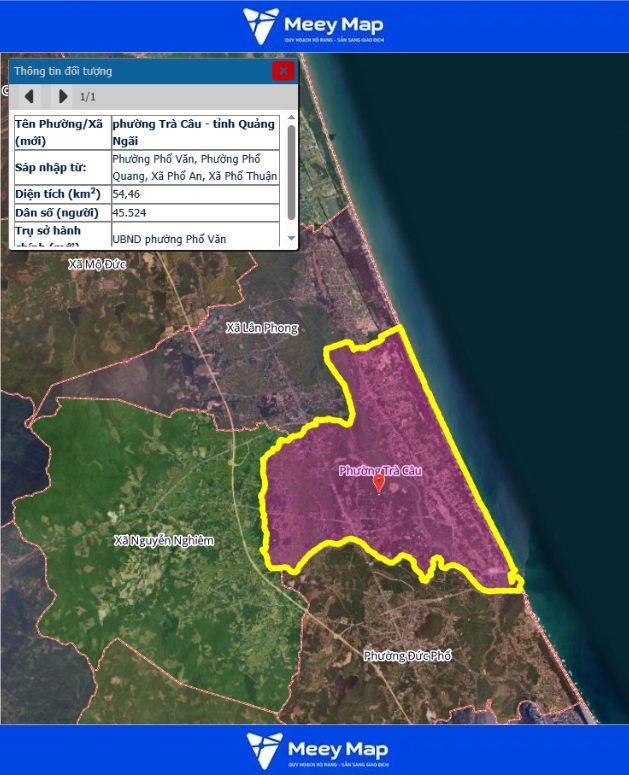Click the next record arrow in info panel
The width and height of the screenshot is (629, 775).
63,96
